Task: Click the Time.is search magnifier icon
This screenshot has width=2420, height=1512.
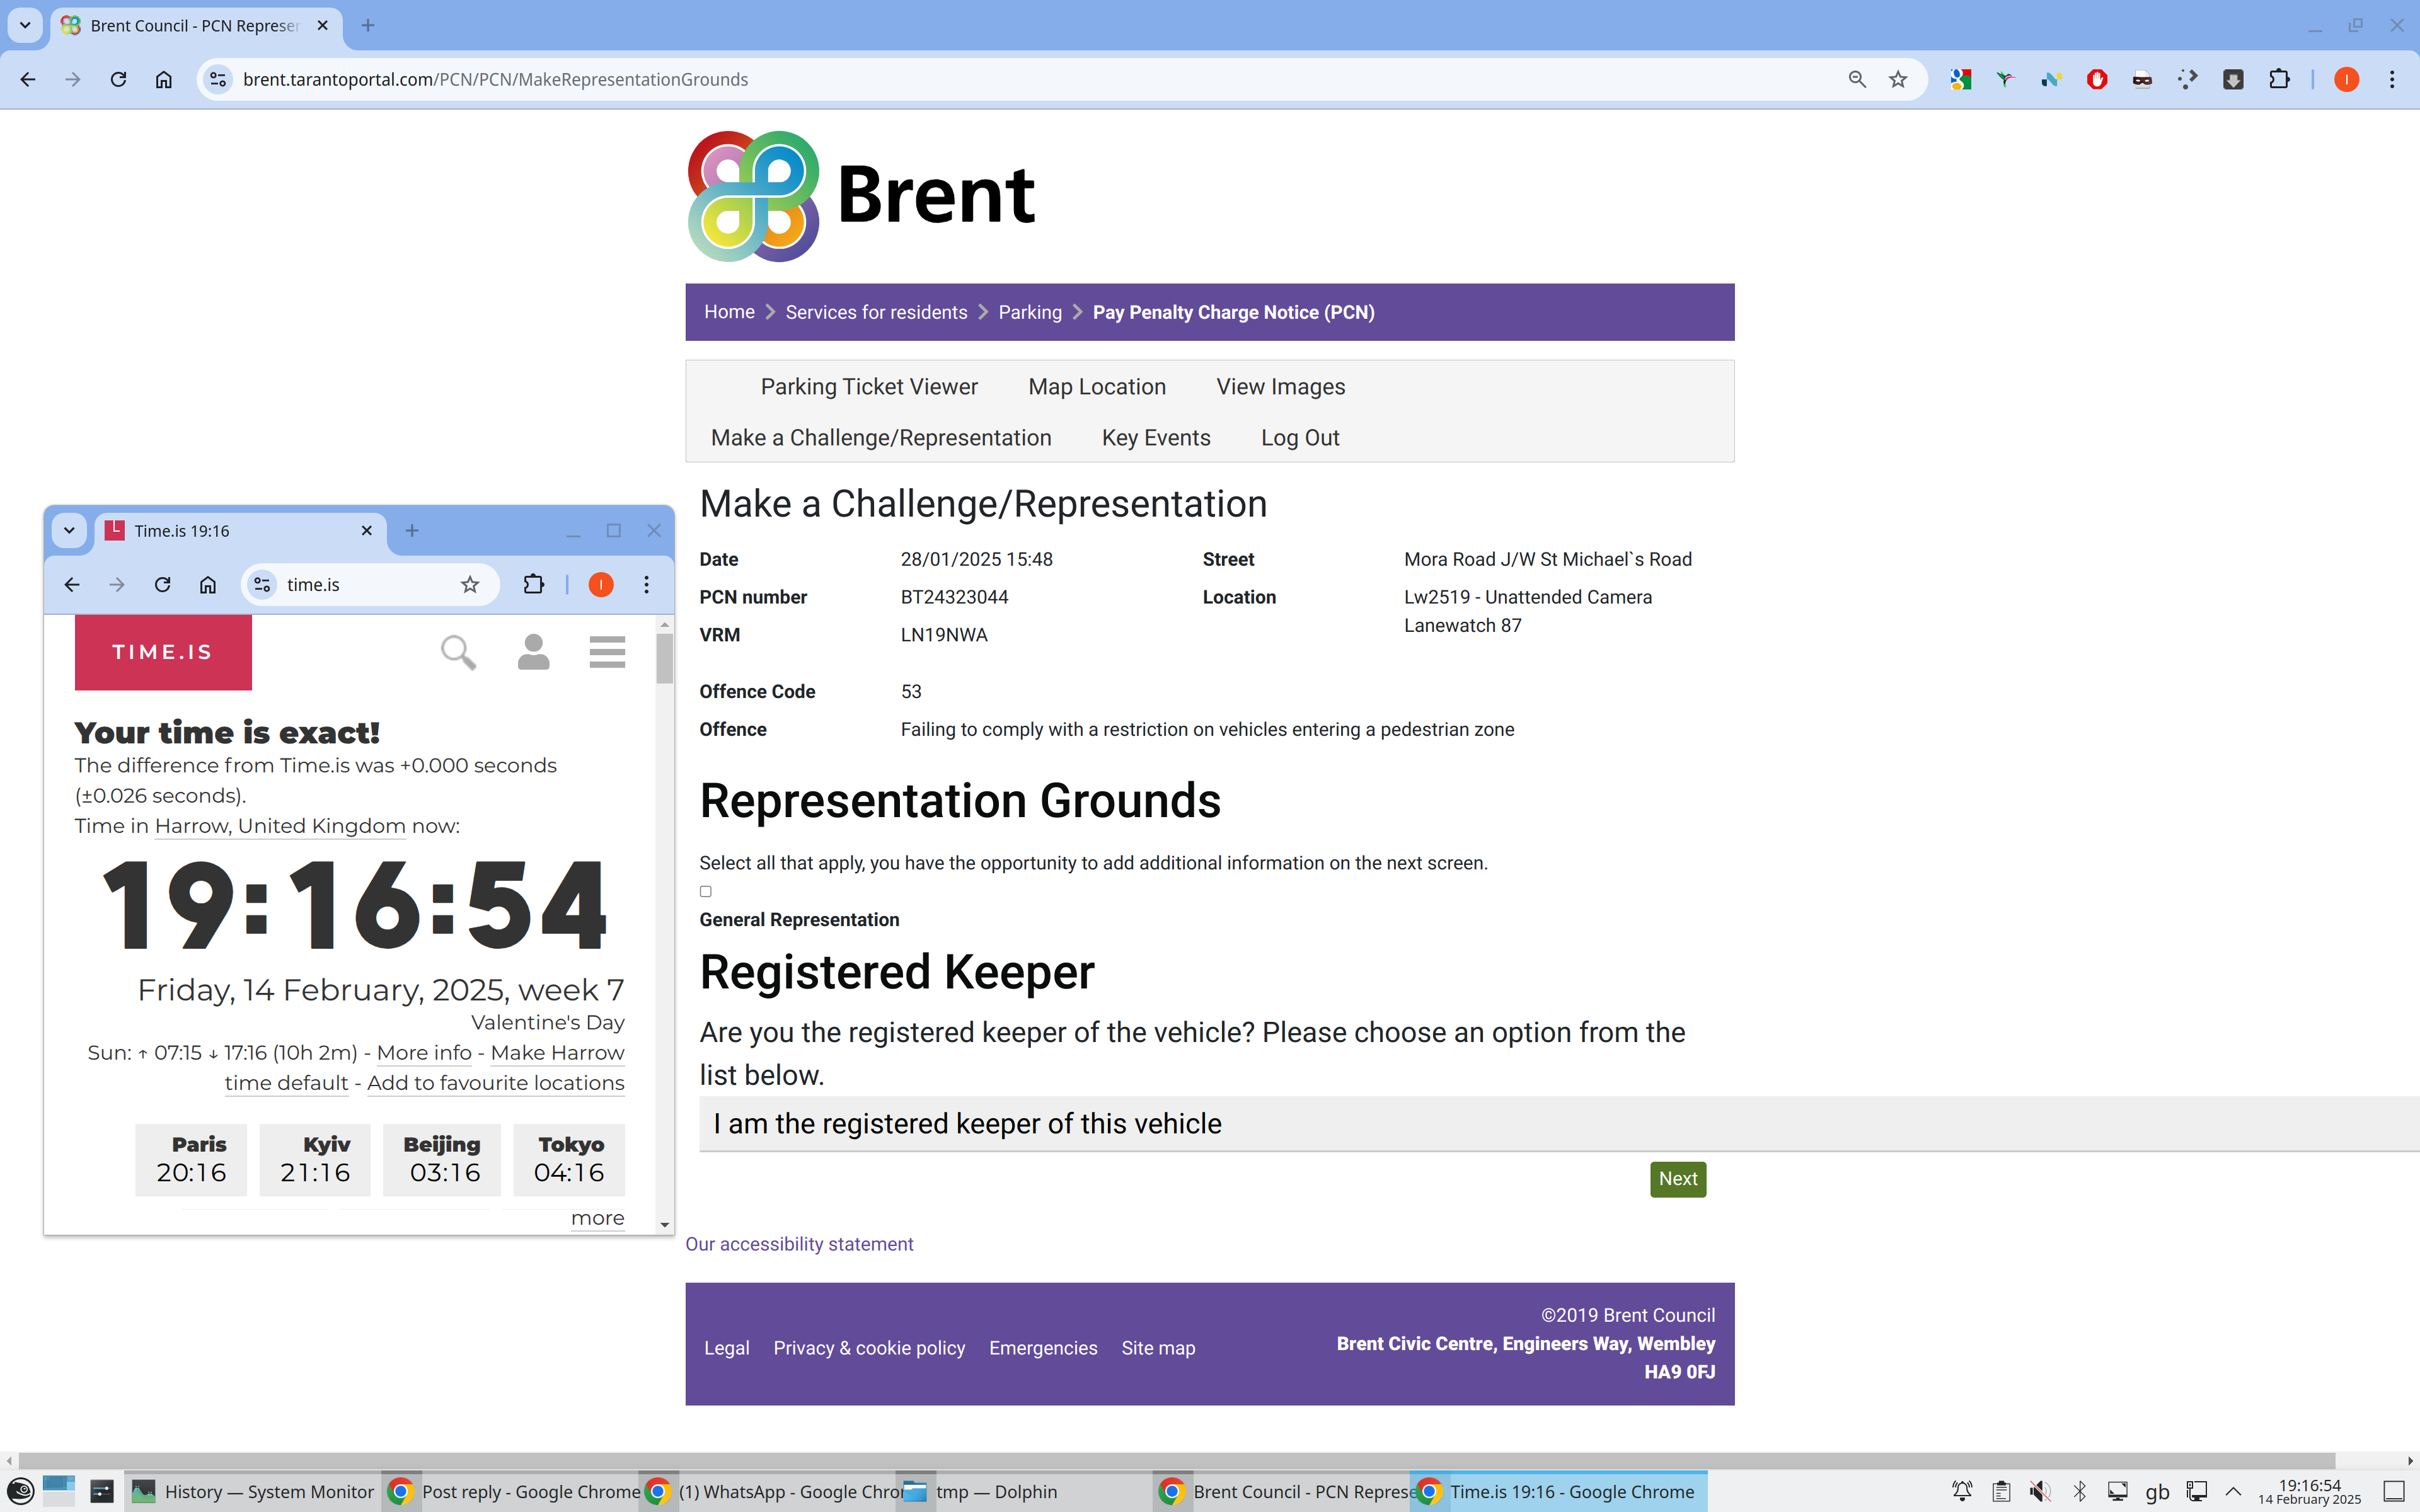Action: click(458, 652)
